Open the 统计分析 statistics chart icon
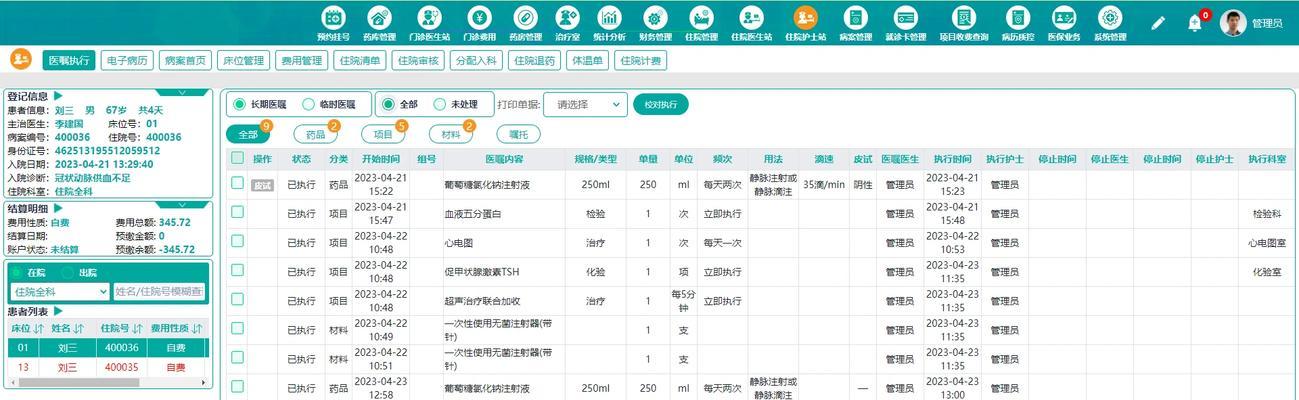Screen dimensions: 1299x400 [x=609, y=18]
